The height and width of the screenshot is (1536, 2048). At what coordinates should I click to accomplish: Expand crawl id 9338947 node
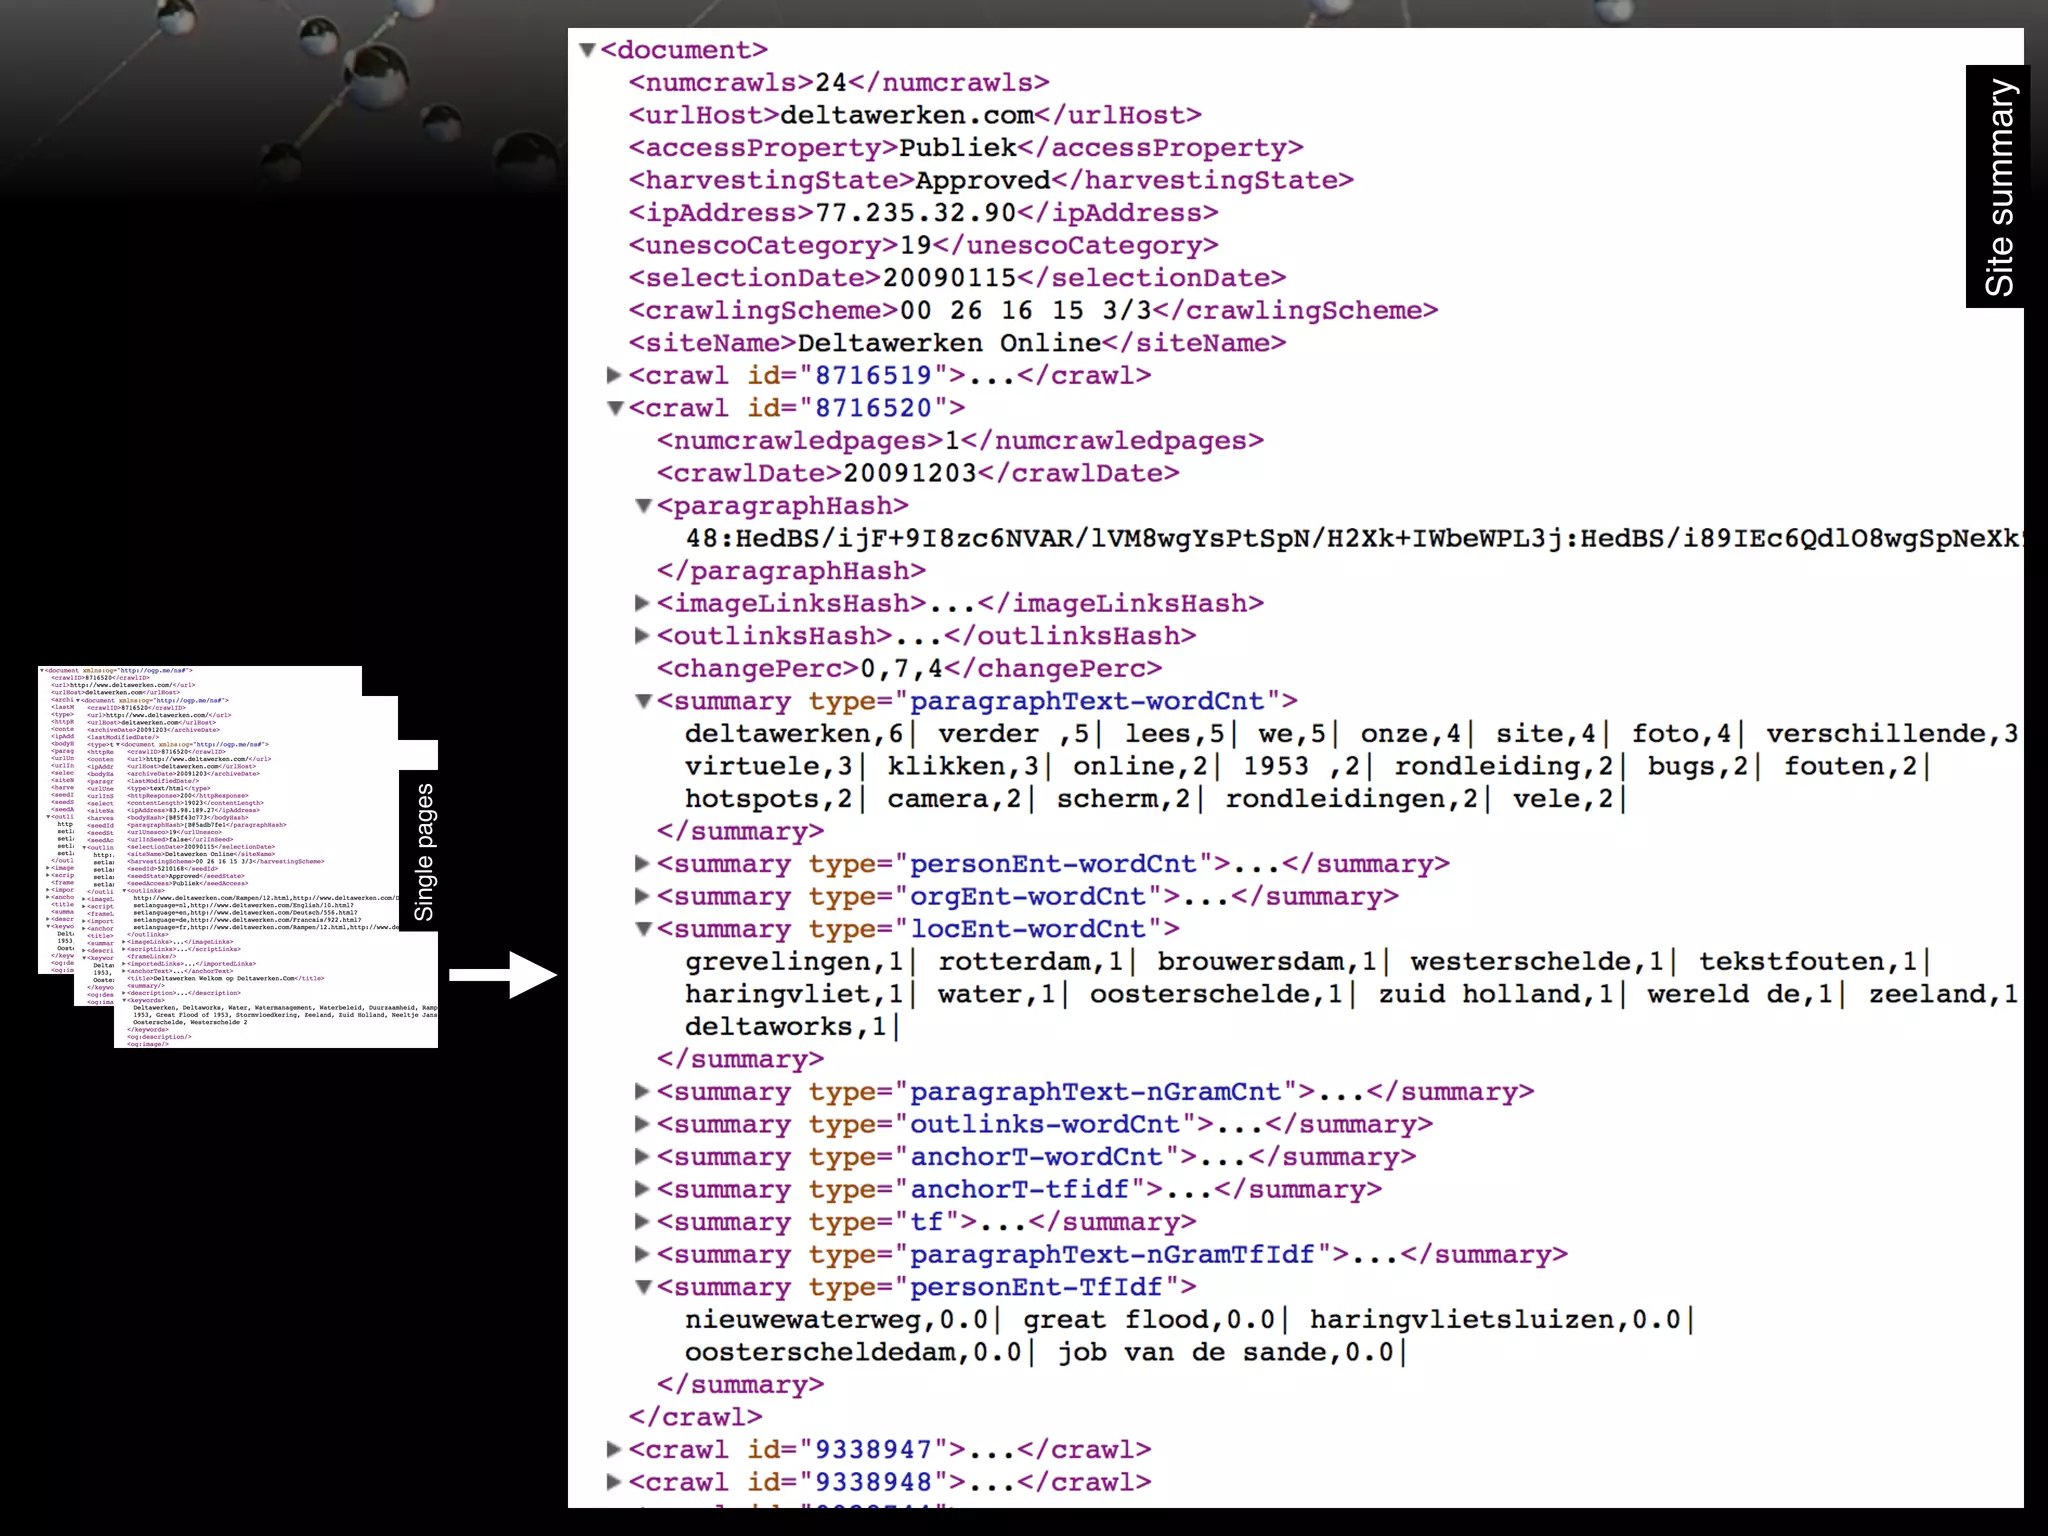pyautogui.click(x=615, y=1449)
